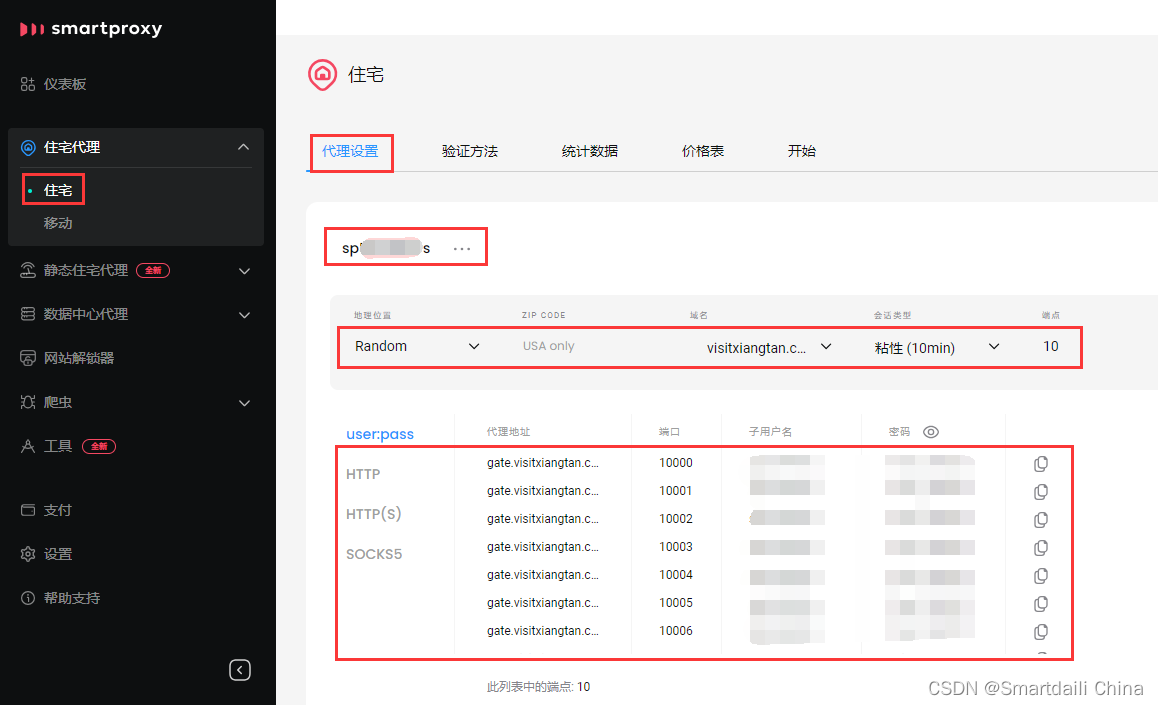Collapse the 住宅代理 section chevron

tap(243, 148)
